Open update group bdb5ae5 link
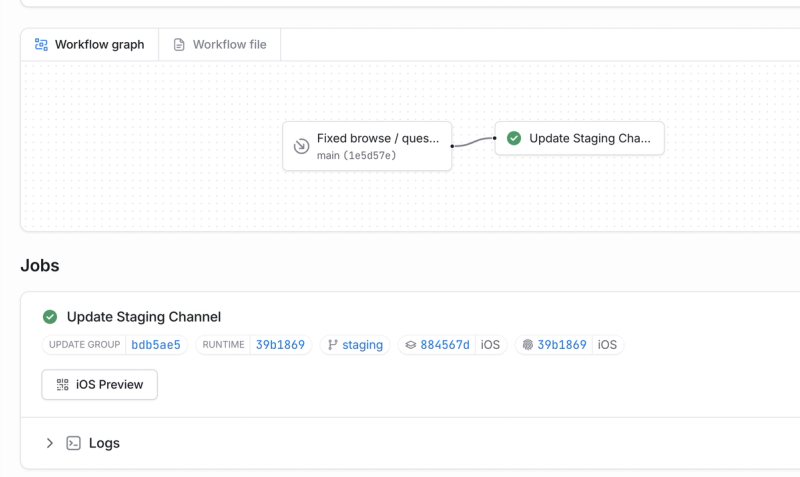The width and height of the screenshot is (800, 477). tap(156, 345)
